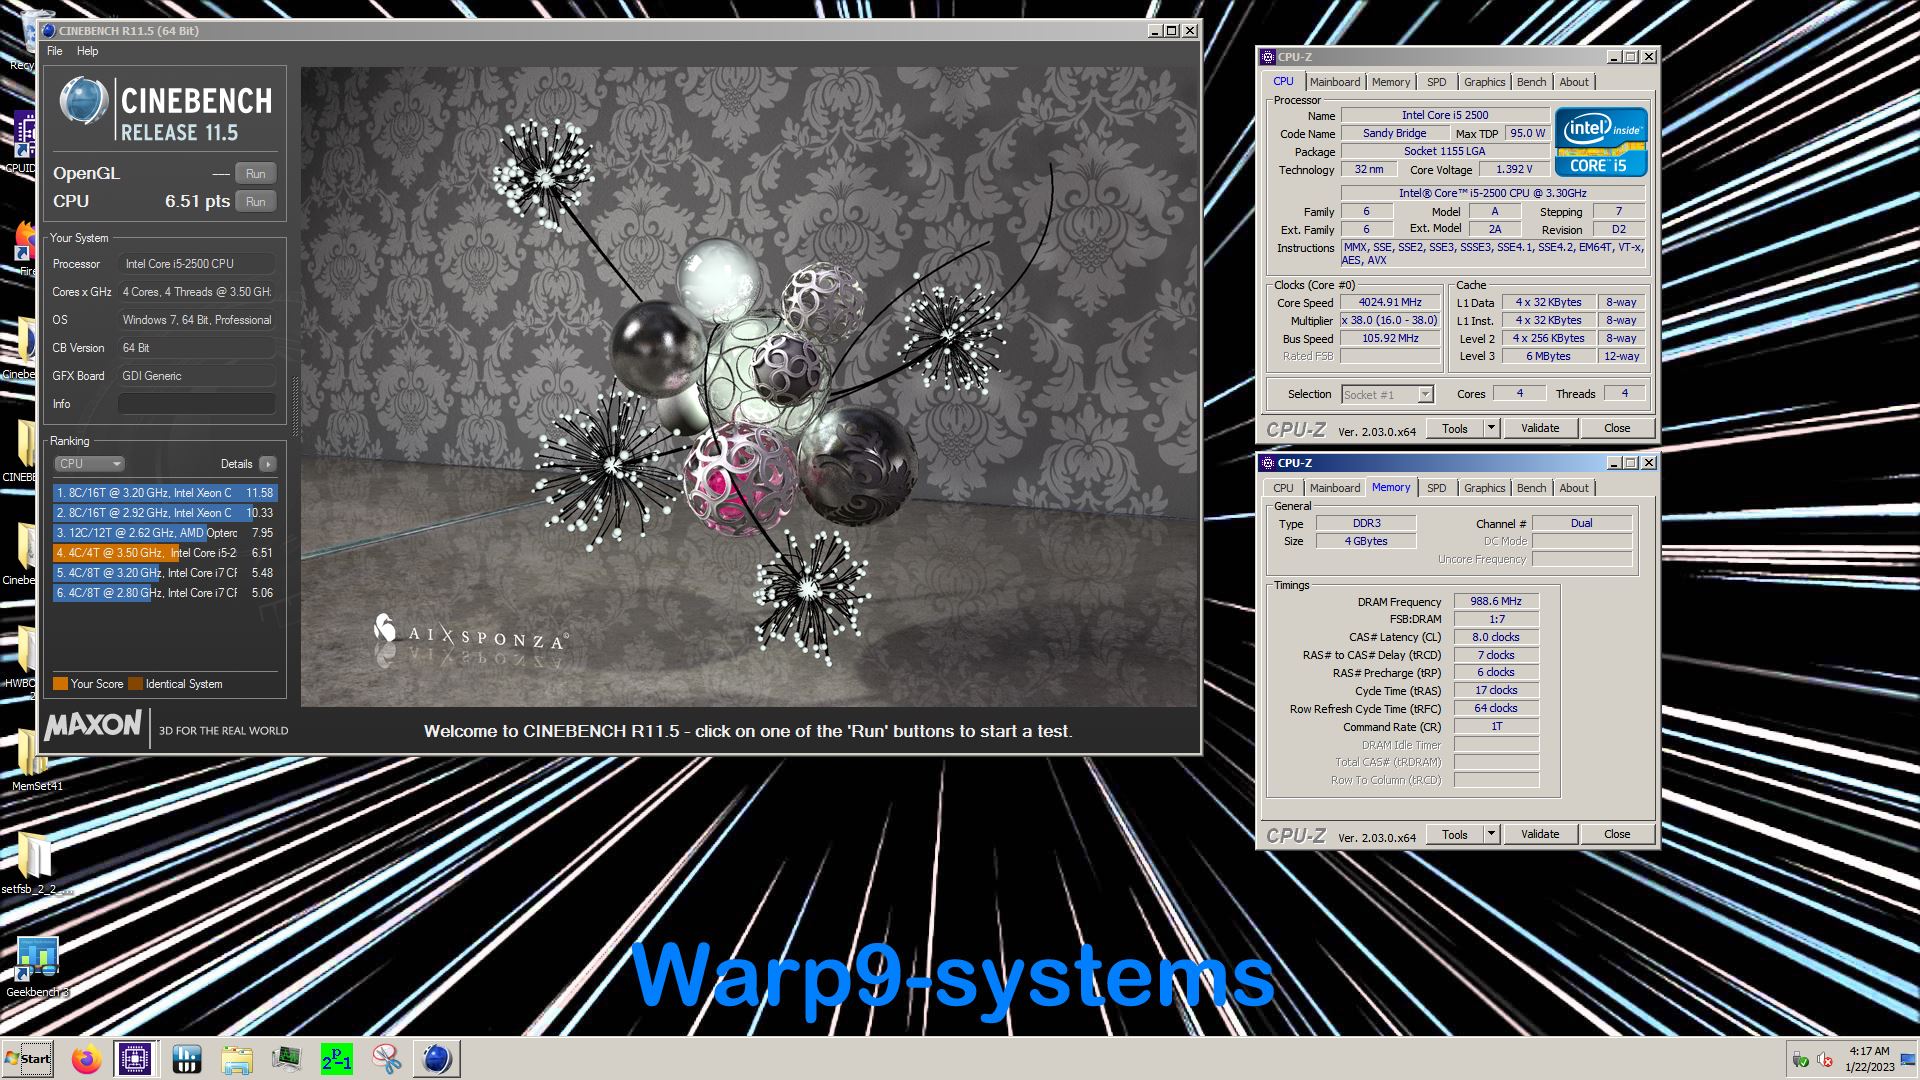Expand ranking Details arrow
The image size is (1920, 1080).
[x=268, y=464]
